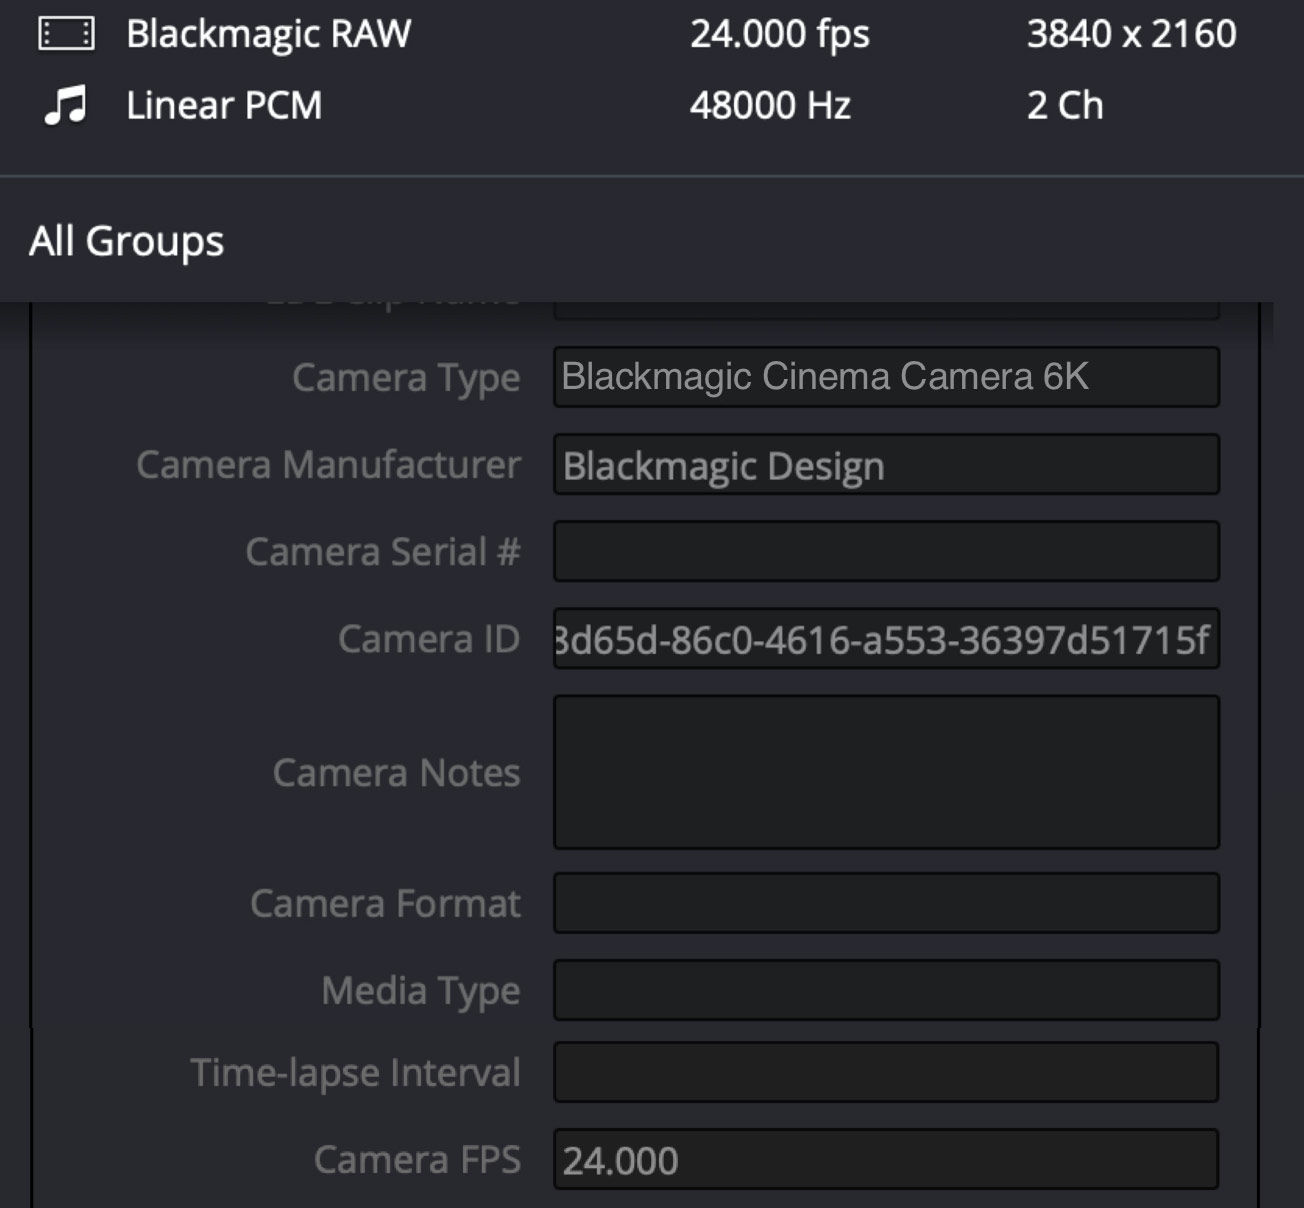Screen dimensions: 1304x1208
Task: Select the Camera Type label text
Action: [405, 378]
